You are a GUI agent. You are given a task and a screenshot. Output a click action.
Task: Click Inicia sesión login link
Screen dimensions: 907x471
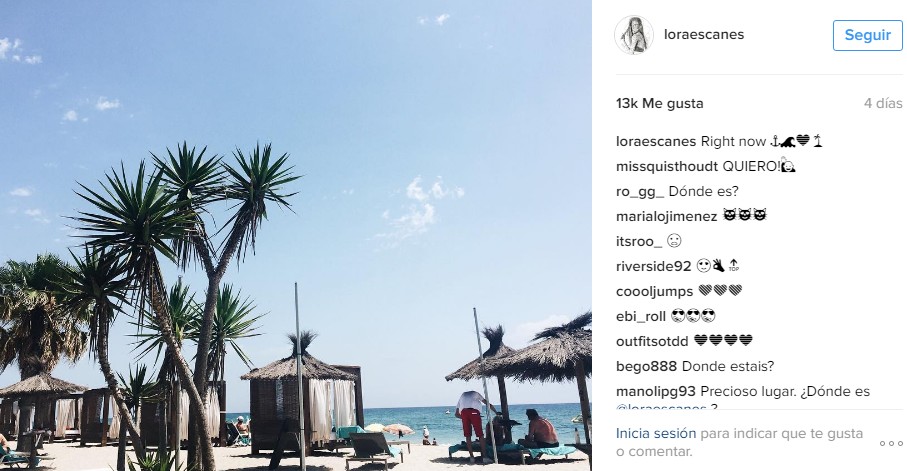pyautogui.click(x=656, y=433)
